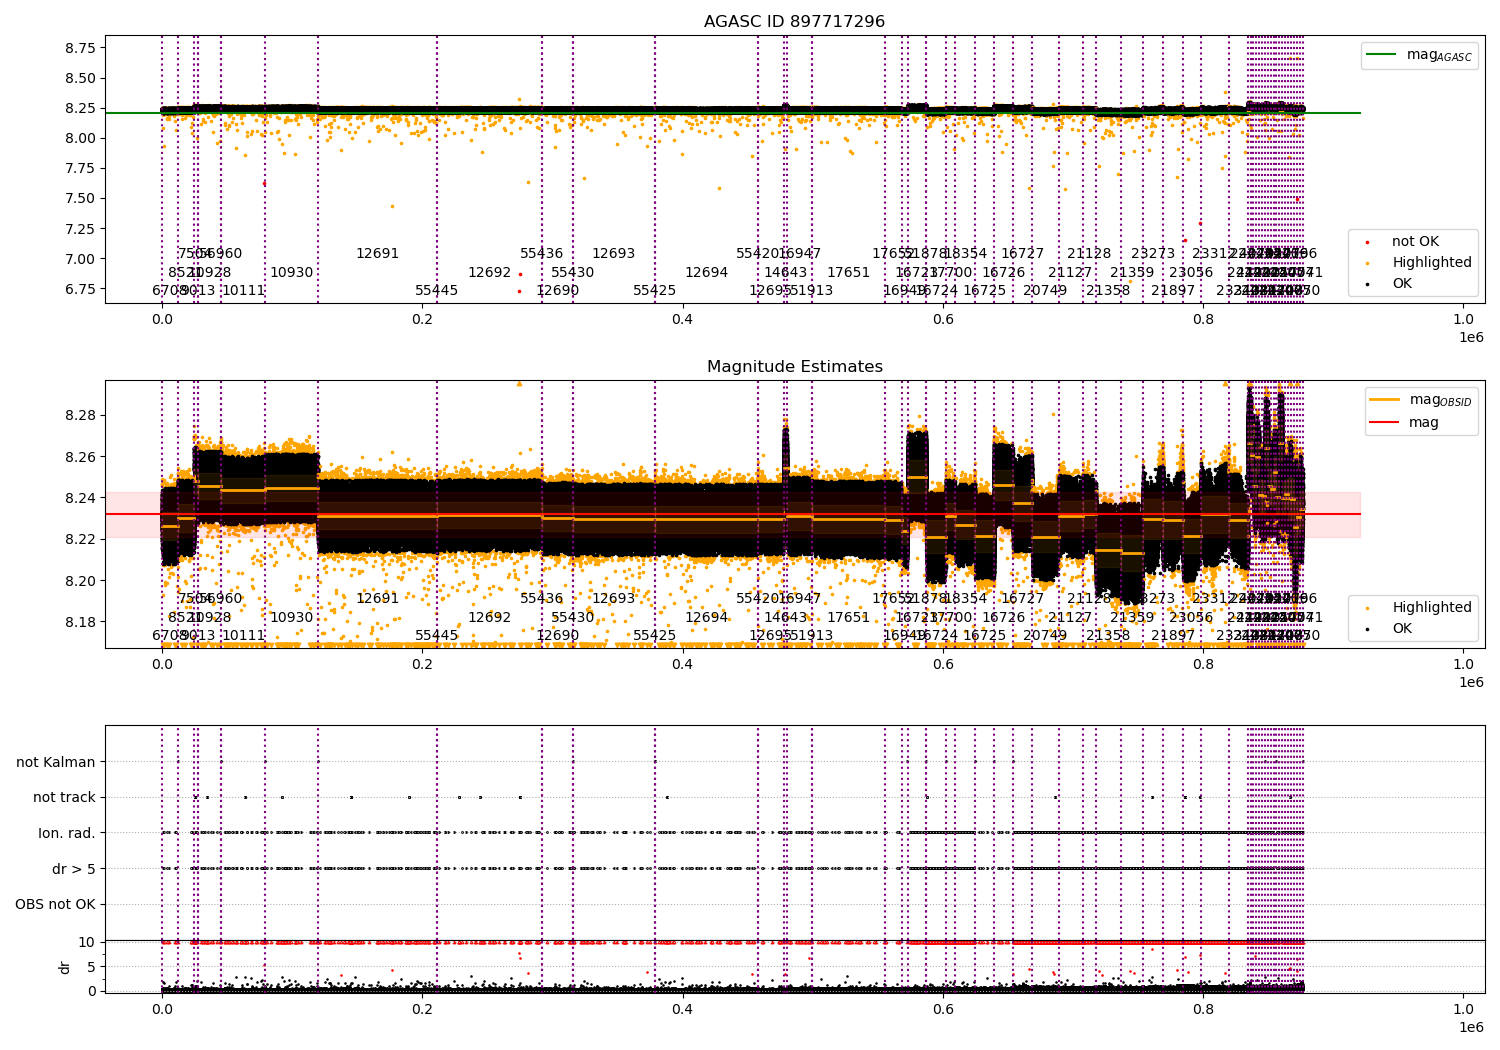This screenshot has height=1050, width=1500.
Task: Click the 8.75 y-axis tick label
Action: (x=80, y=48)
